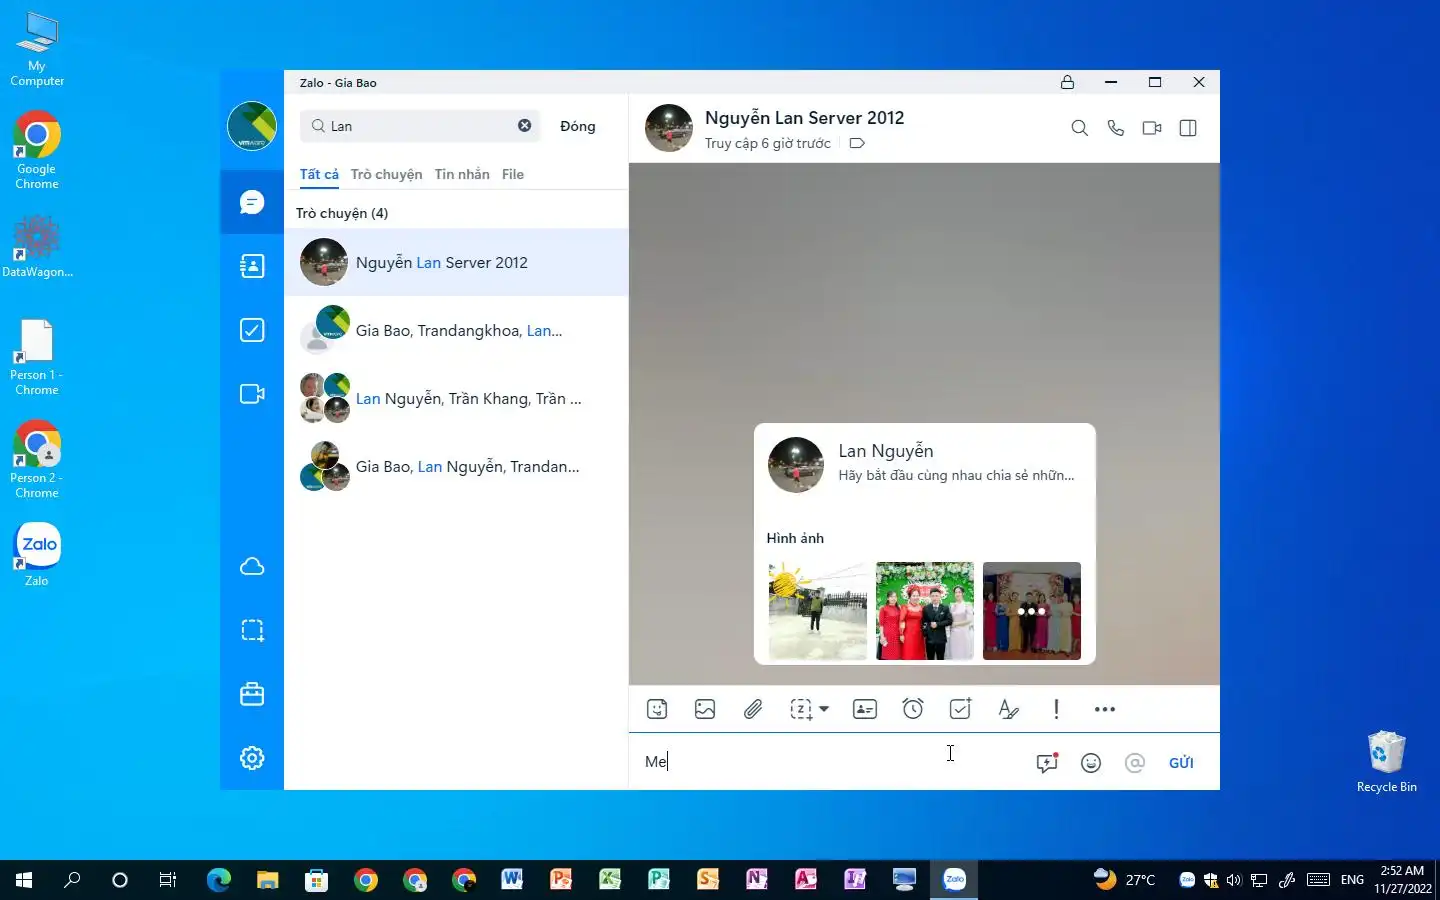The height and width of the screenshot is (900, 1440).
Task: Open Google Chrome desktop shortcut
Action: 37,150
